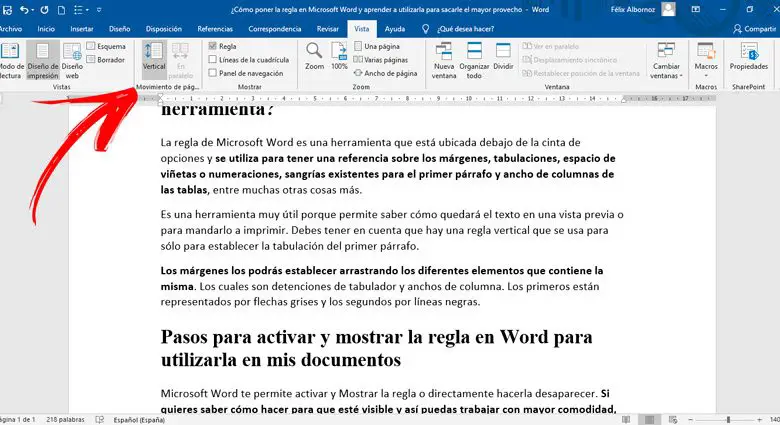The height and width of the screenshot is (425, 780).
Task: Open the Insertar ribbon tab
Action: 83,30
